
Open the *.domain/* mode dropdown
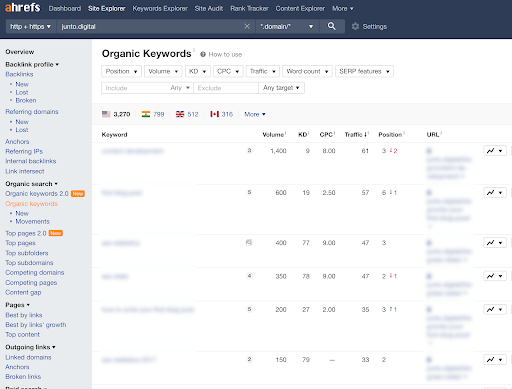click(287, 26)
